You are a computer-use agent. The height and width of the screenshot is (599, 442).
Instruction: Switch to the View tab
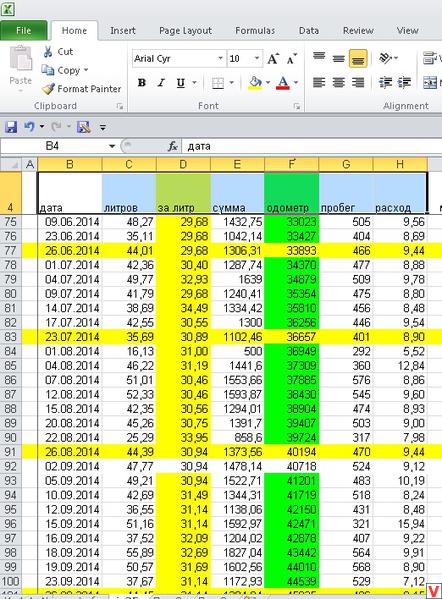pyautogui.click(x=407, y=31)
